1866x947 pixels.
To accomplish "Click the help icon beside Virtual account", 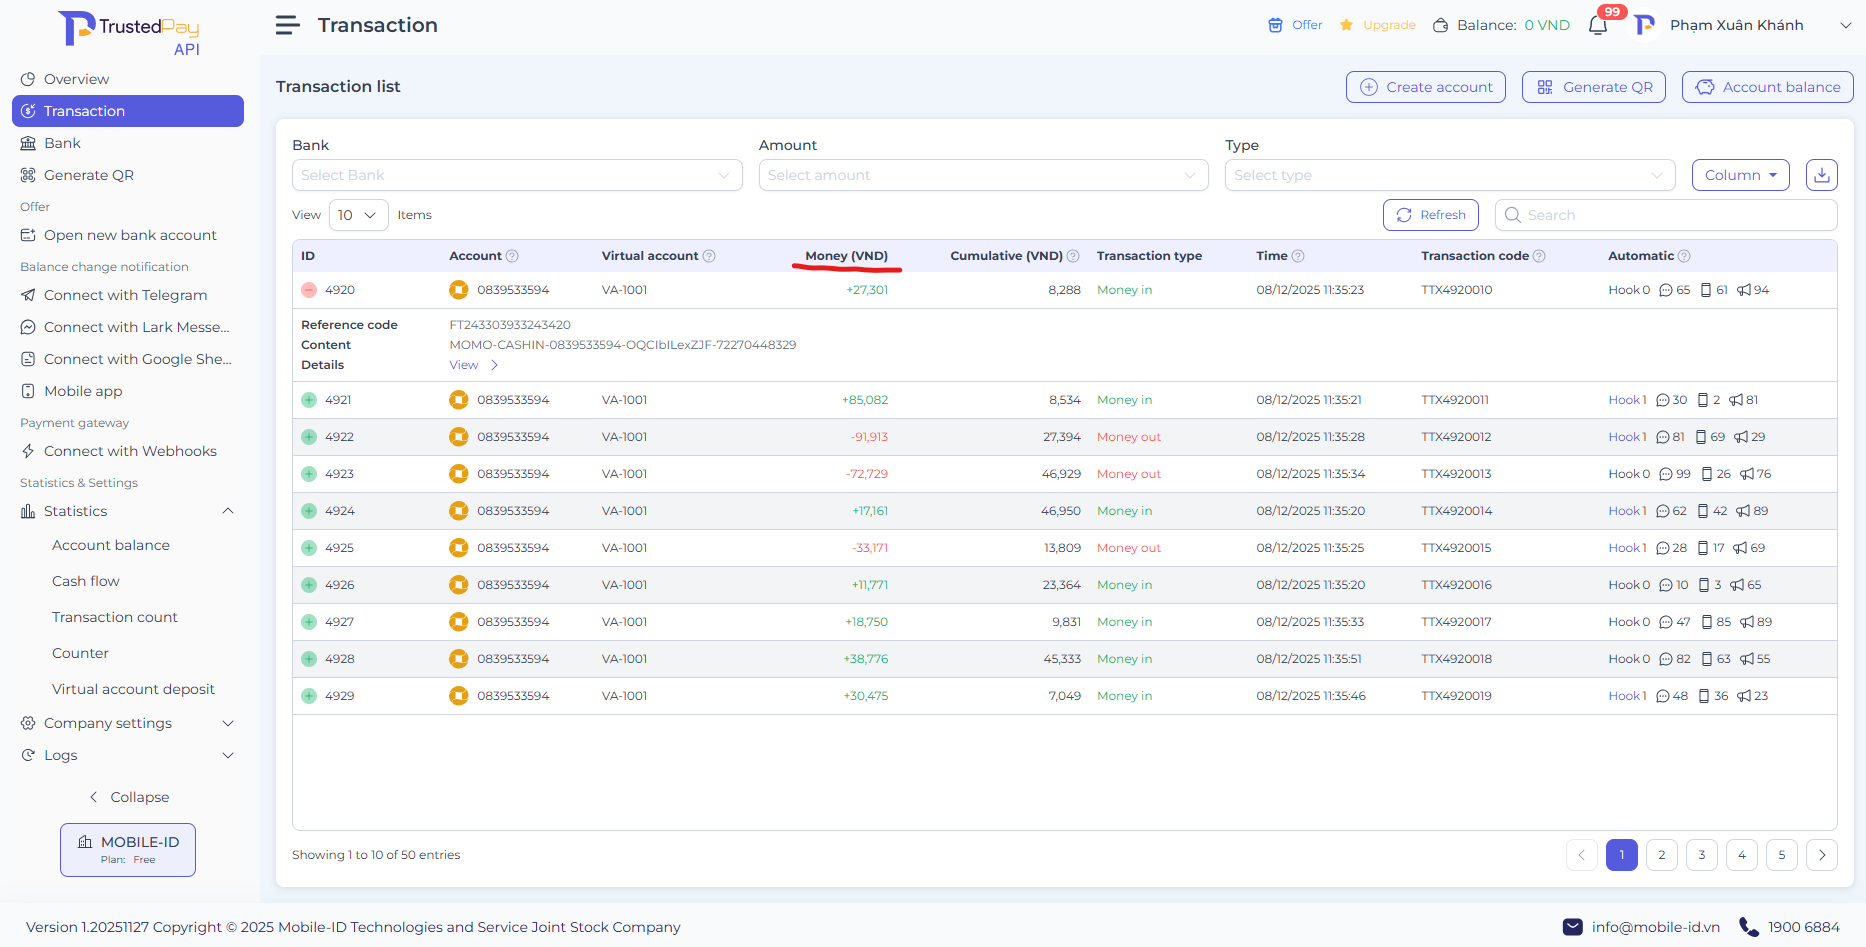I will pyautogui.click(x=709, y=256).
